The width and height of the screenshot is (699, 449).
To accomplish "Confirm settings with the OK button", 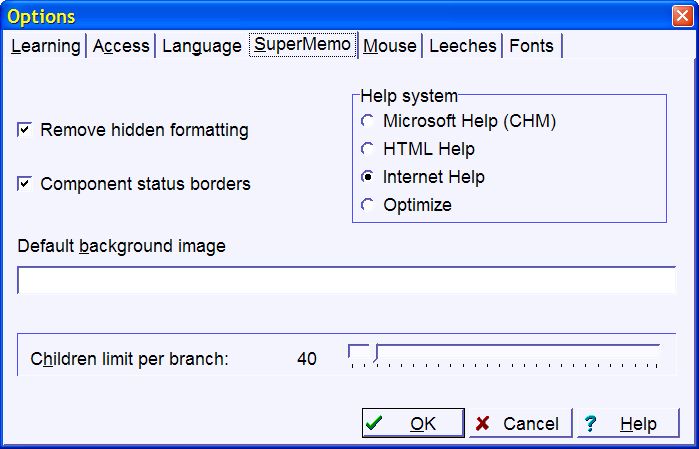I will [413, 423].
